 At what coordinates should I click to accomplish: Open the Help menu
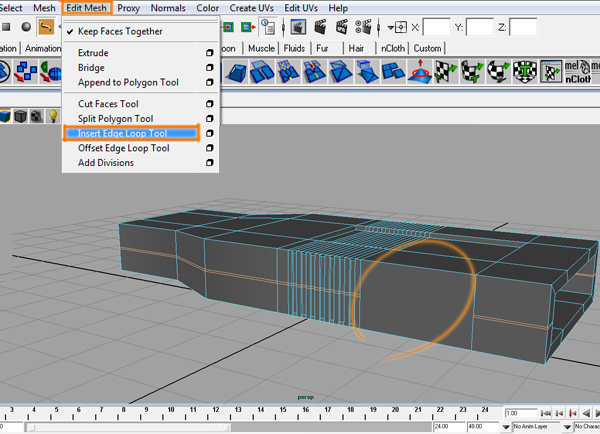338,8
